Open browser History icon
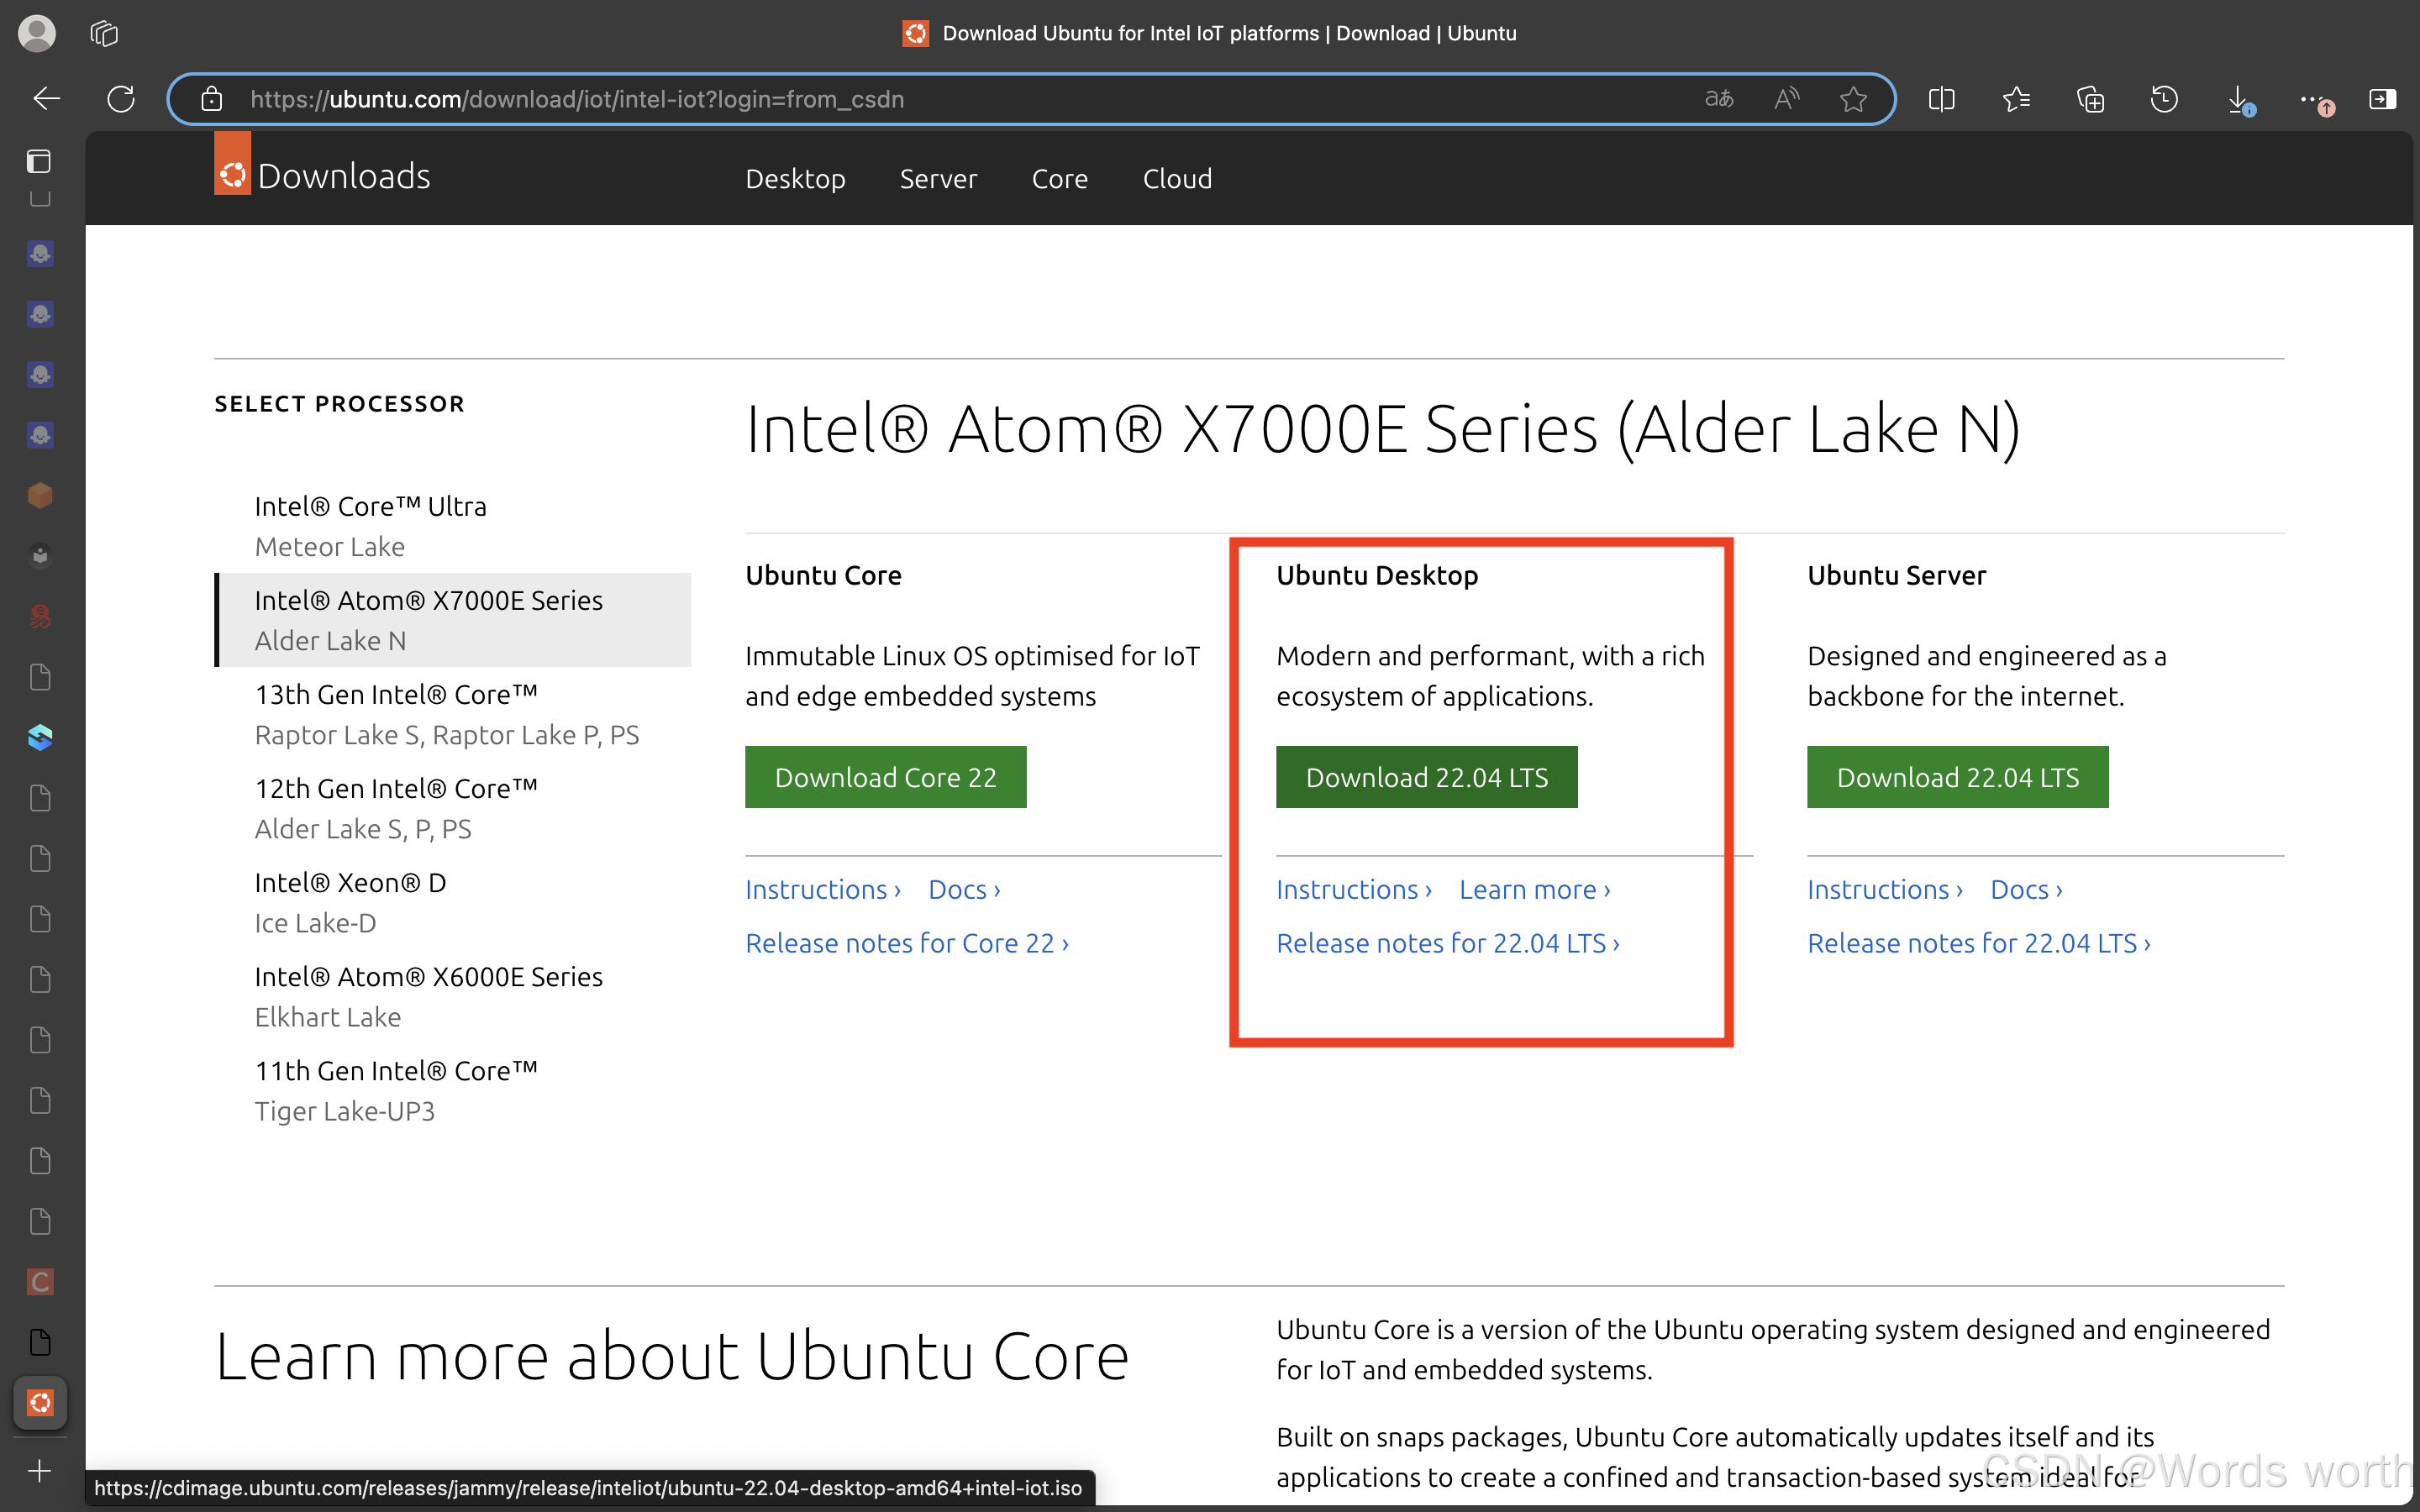The image size is (2420, 1512). [x=2164, y=99]
